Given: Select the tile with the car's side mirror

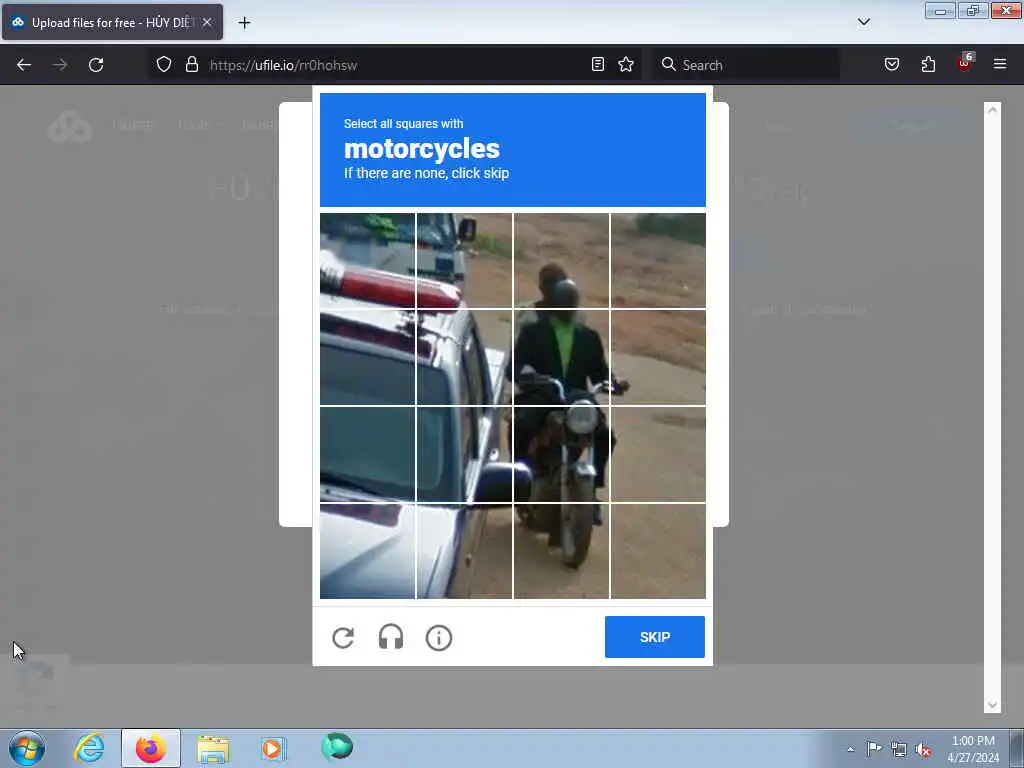Looking at the screenshot, I should 464,455.
